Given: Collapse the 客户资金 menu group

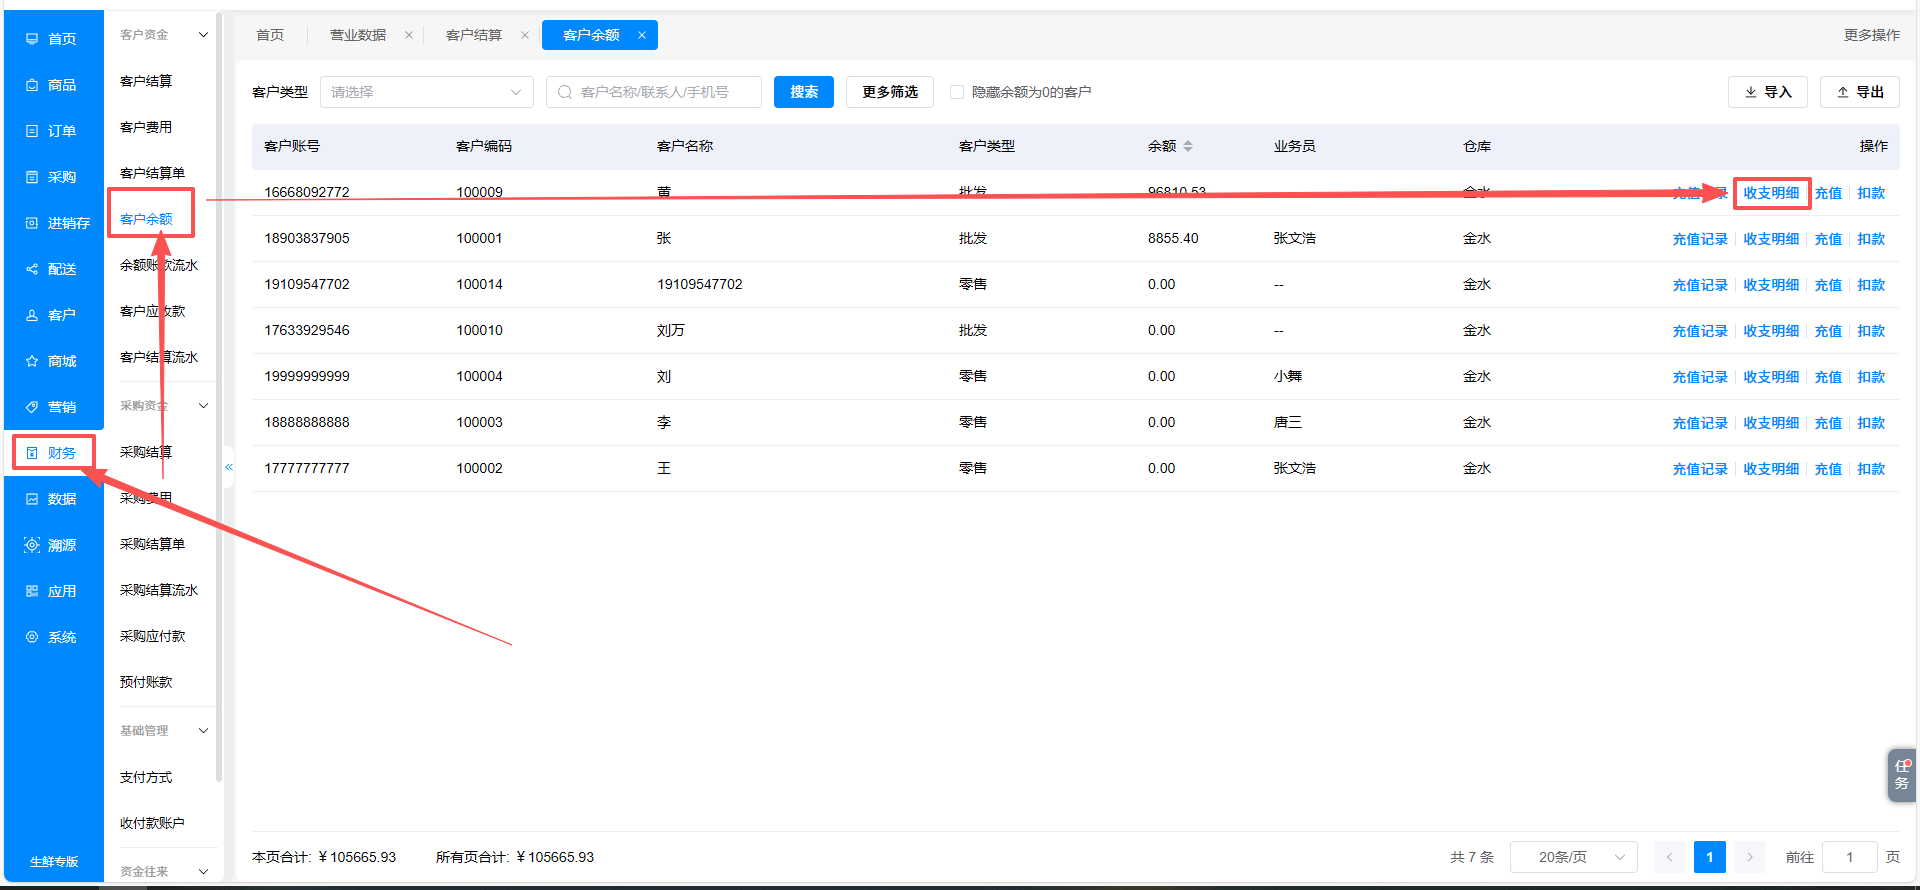Looking at the screenshot, I should [x=203, y=35].
